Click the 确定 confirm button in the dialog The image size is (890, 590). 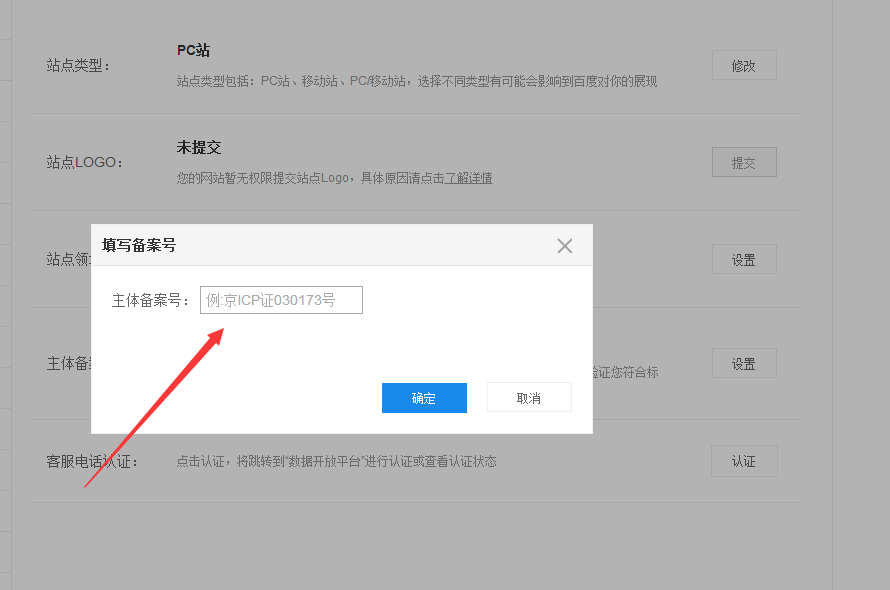click(424, 397)
